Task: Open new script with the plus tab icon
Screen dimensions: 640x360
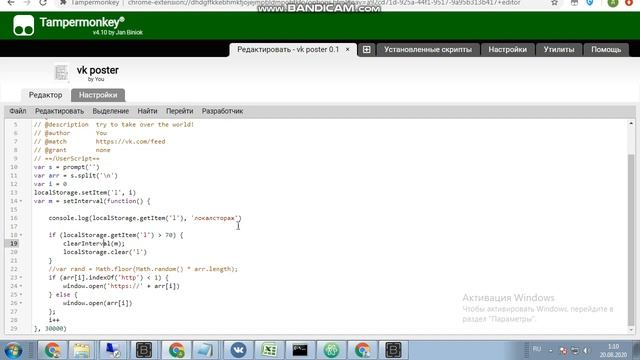Action: tap(367, 49)
